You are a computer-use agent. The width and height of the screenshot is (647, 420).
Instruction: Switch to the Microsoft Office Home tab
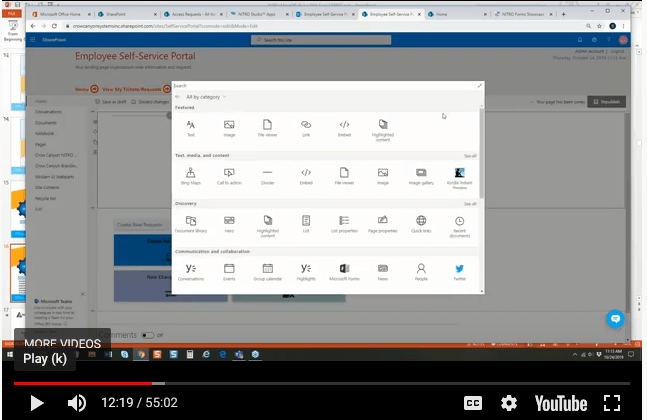(x=58, y=15)
